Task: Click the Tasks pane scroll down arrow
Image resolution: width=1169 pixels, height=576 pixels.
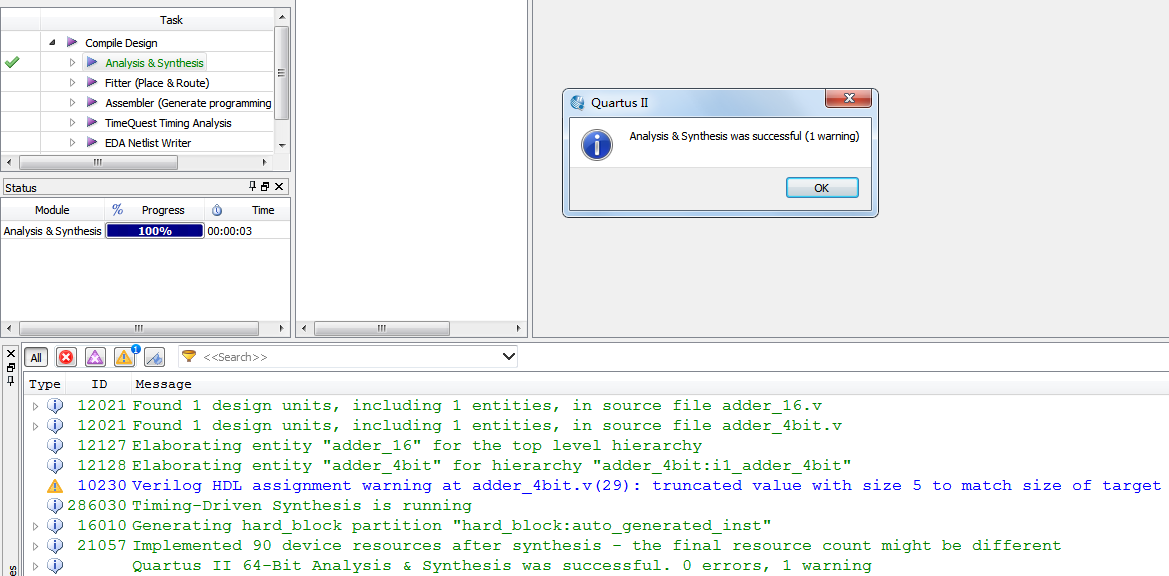Action: point(281,145)
